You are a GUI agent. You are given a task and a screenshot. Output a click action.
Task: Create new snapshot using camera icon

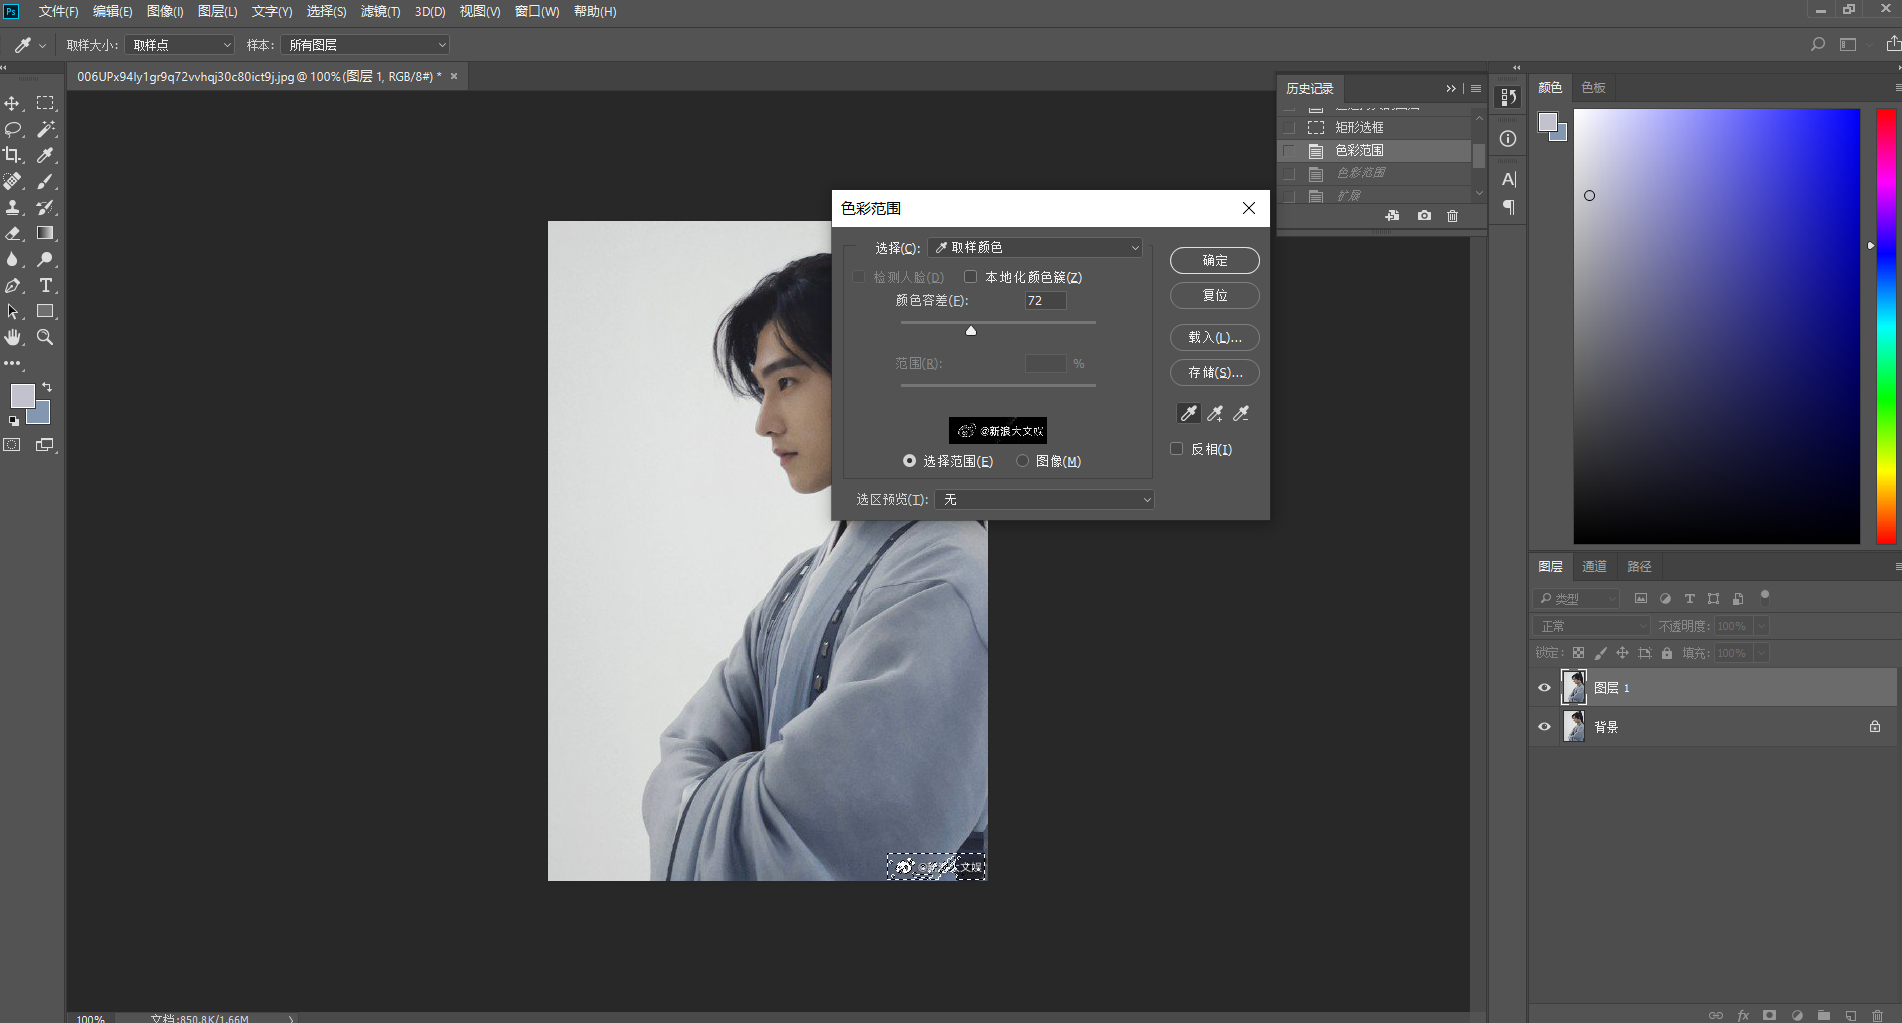(x=1424, y=215)
